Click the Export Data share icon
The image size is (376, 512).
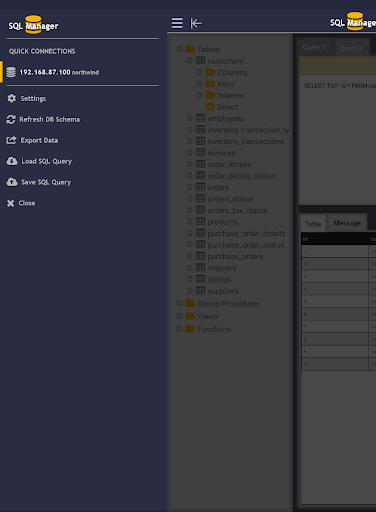pos(11,140)
